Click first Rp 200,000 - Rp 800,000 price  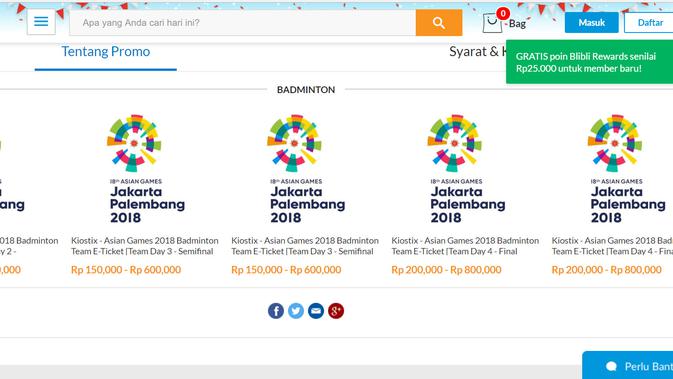coord(446,270)
